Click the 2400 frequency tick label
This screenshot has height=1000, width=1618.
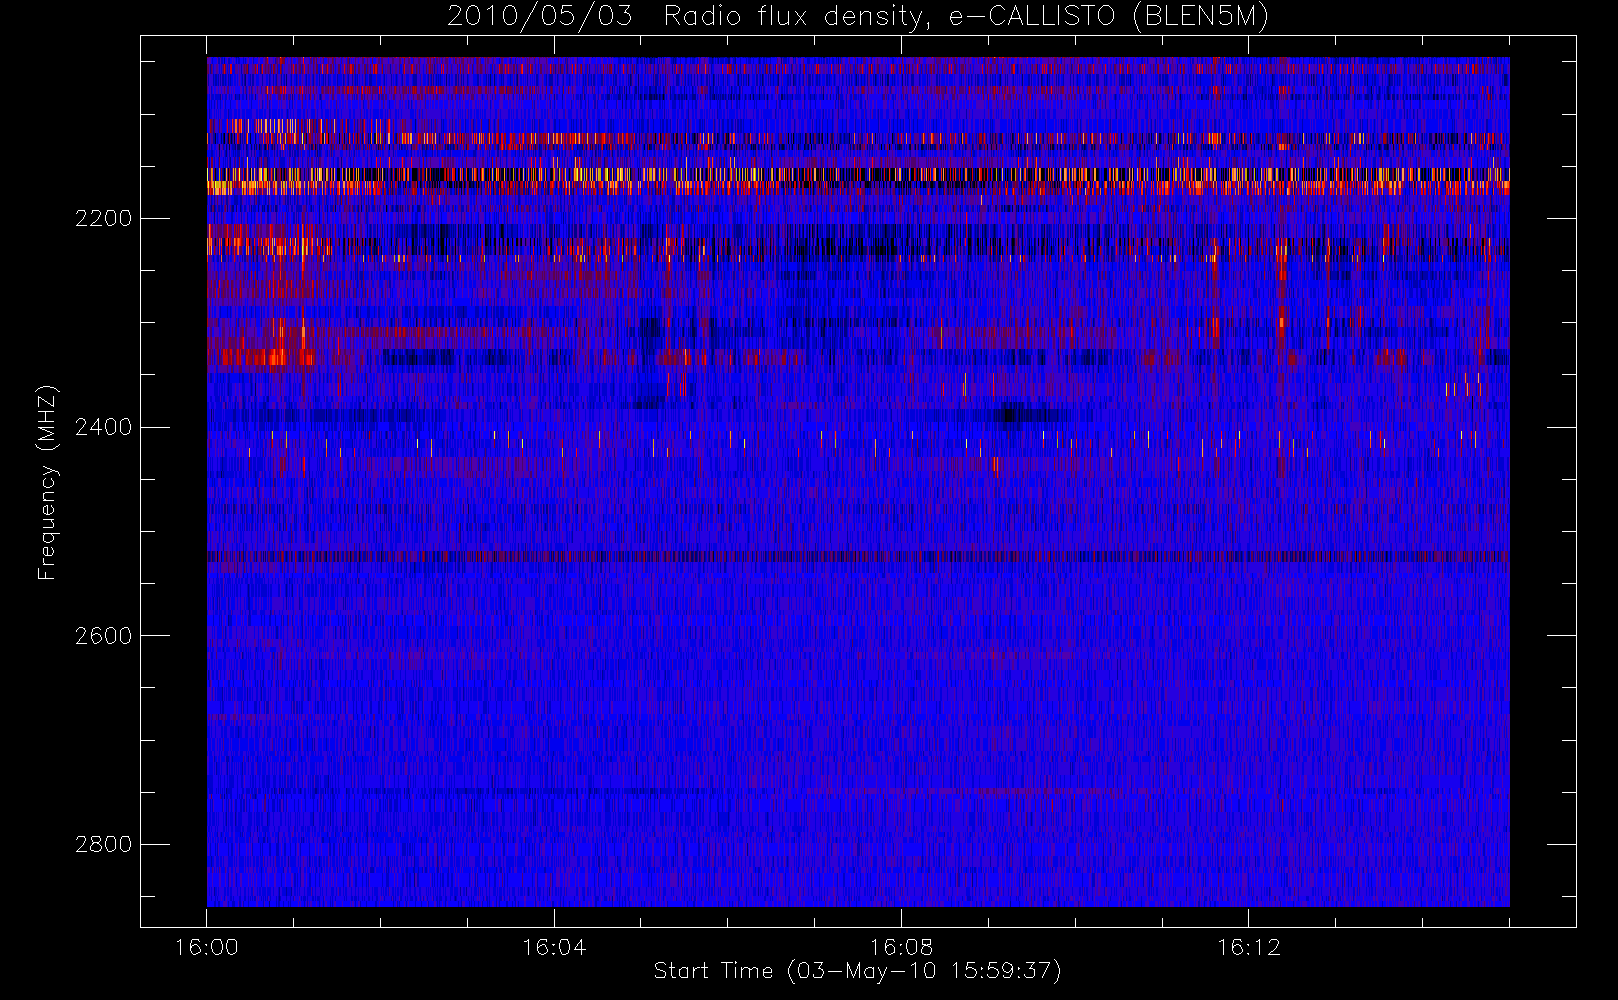point(103,427)
